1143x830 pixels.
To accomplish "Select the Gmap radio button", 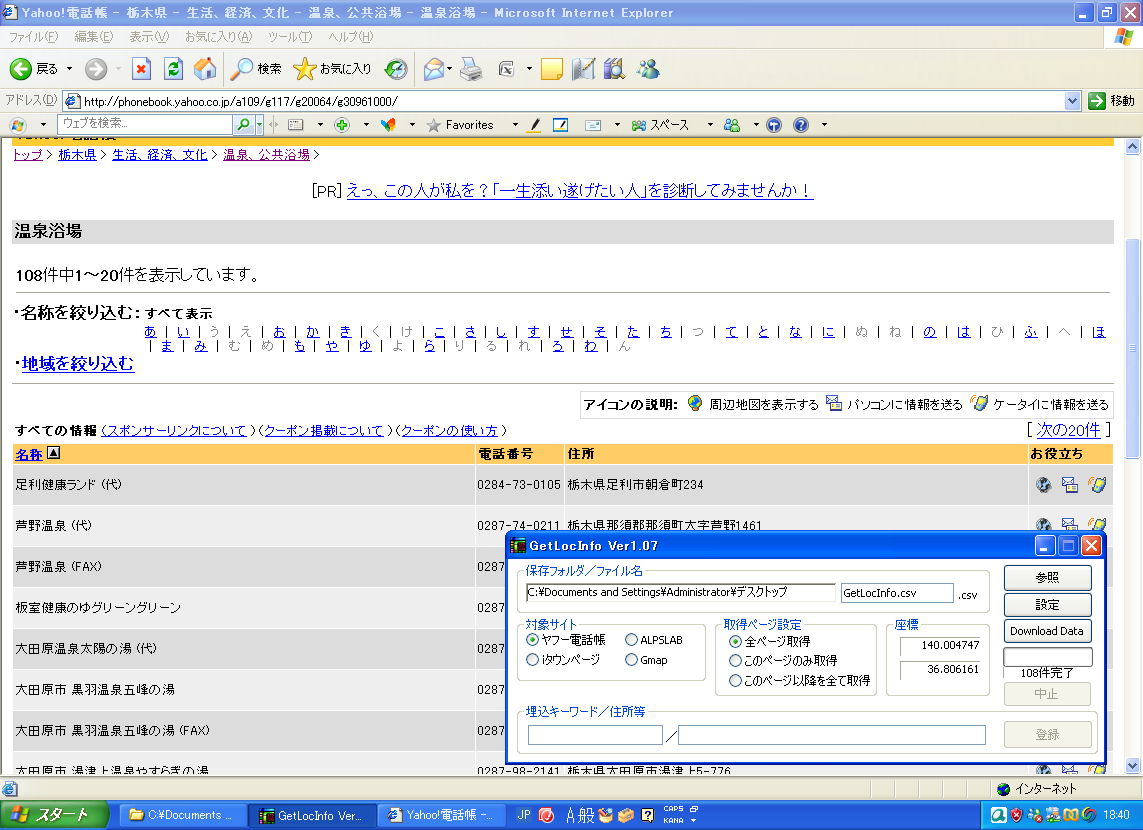I will point(632,660).
